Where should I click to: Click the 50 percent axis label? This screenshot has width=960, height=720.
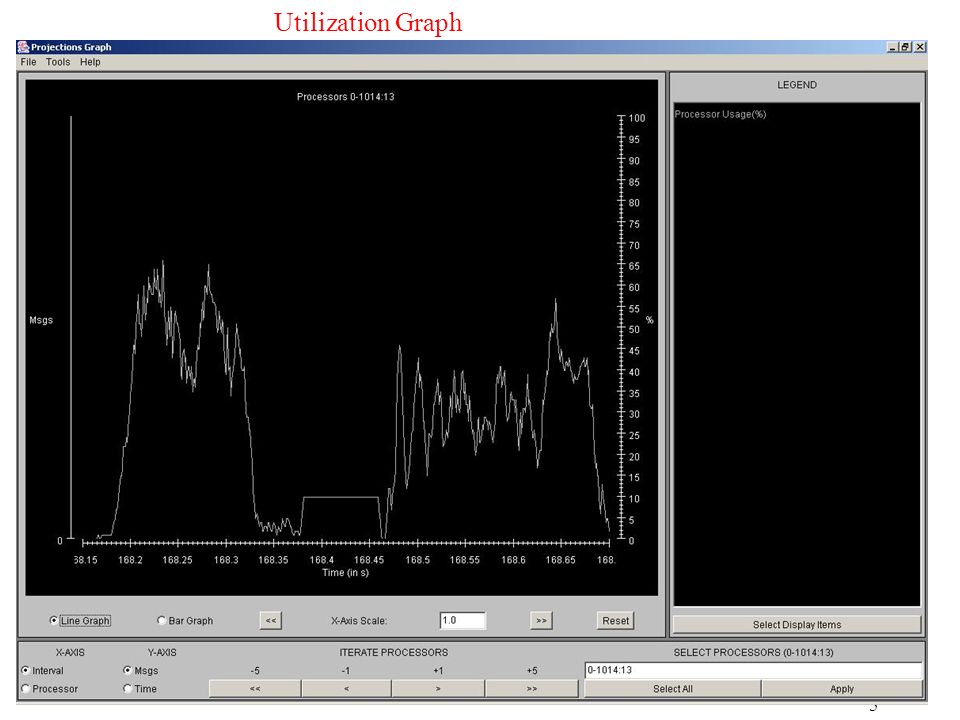[x=634, y=329]
